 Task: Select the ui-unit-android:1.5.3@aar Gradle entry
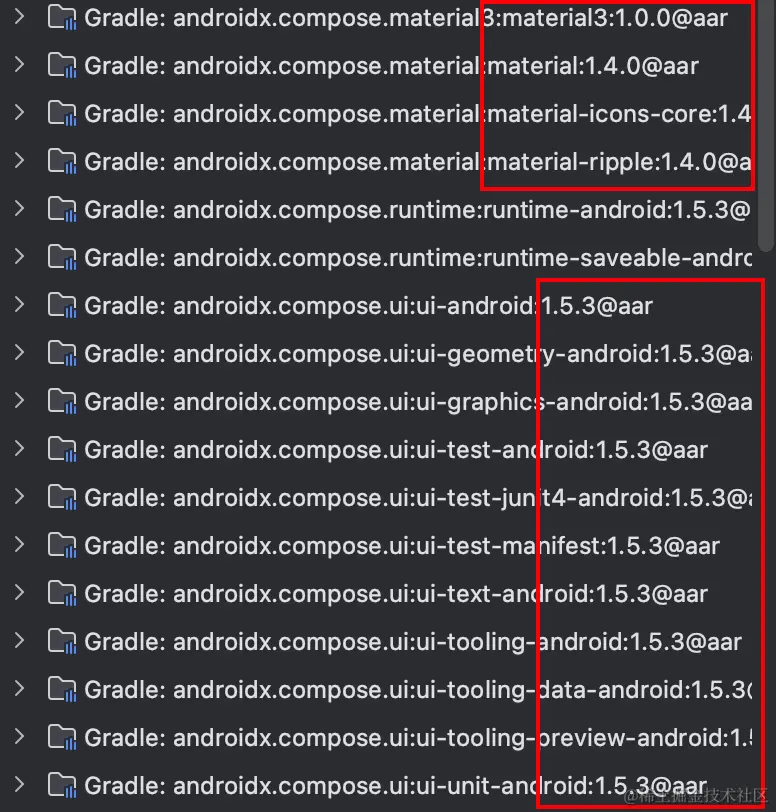(396, 786)
